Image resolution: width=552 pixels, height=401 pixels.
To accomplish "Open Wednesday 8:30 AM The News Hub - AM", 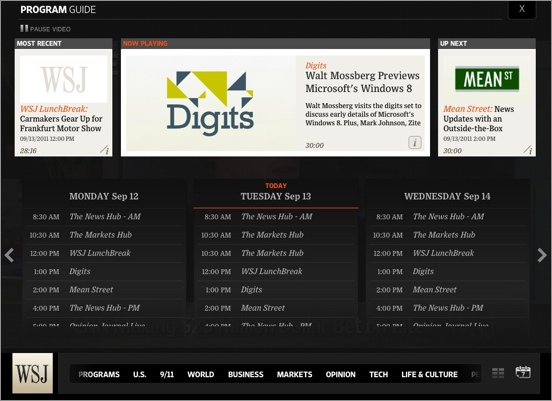I will (448, 217).
